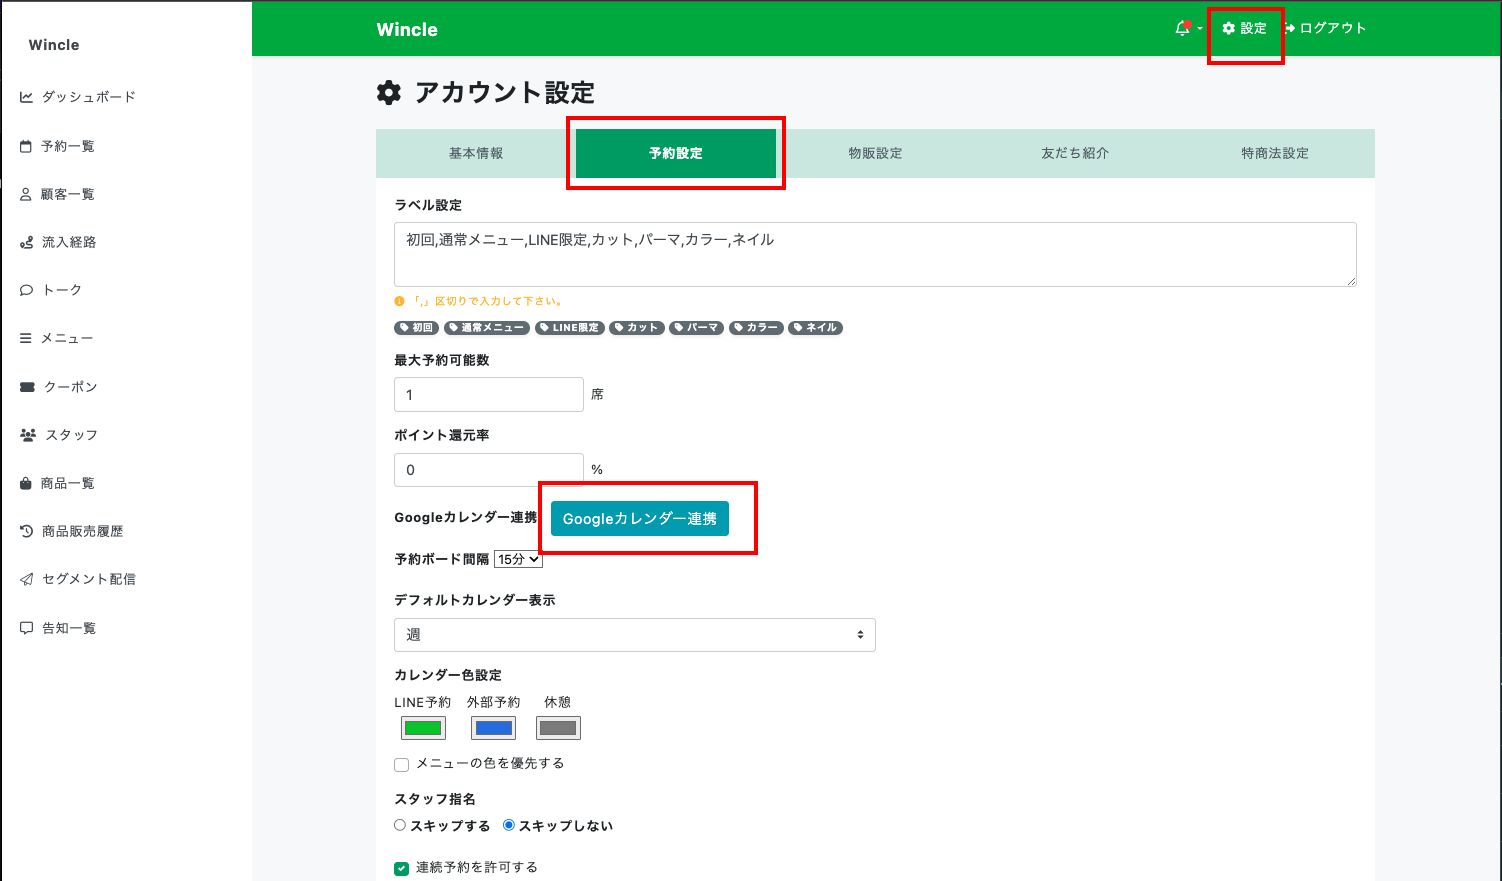Open the green LINE予約 color swatch
1502x881 pixels.
(423, 728)
